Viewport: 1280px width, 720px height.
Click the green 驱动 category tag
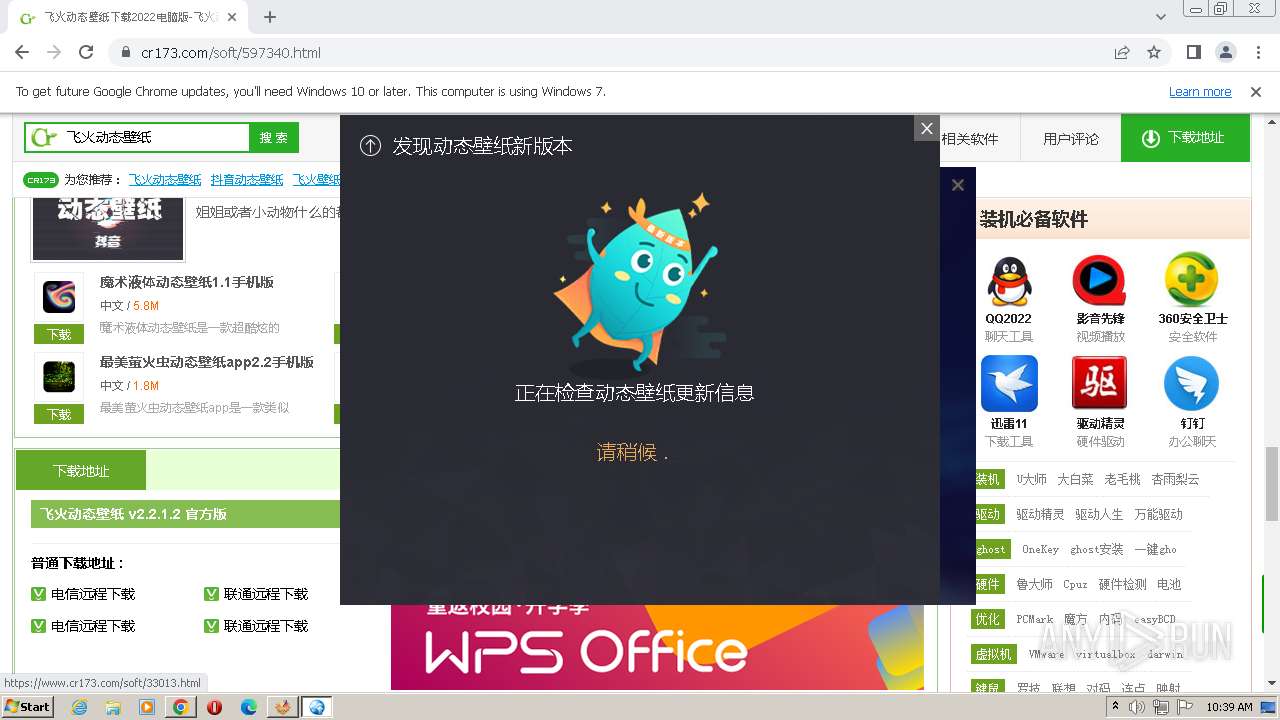click(988, 514)
